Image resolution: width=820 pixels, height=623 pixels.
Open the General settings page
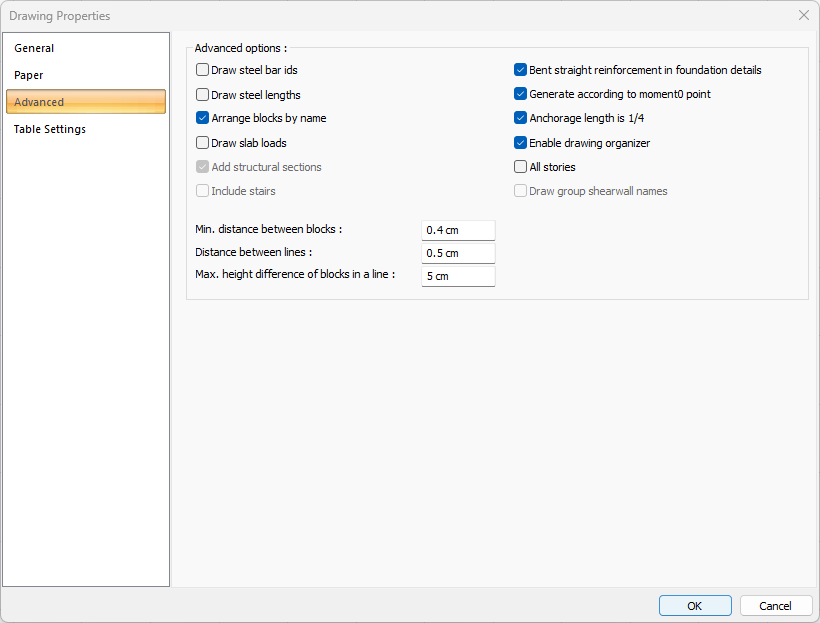tap(35, 48)
